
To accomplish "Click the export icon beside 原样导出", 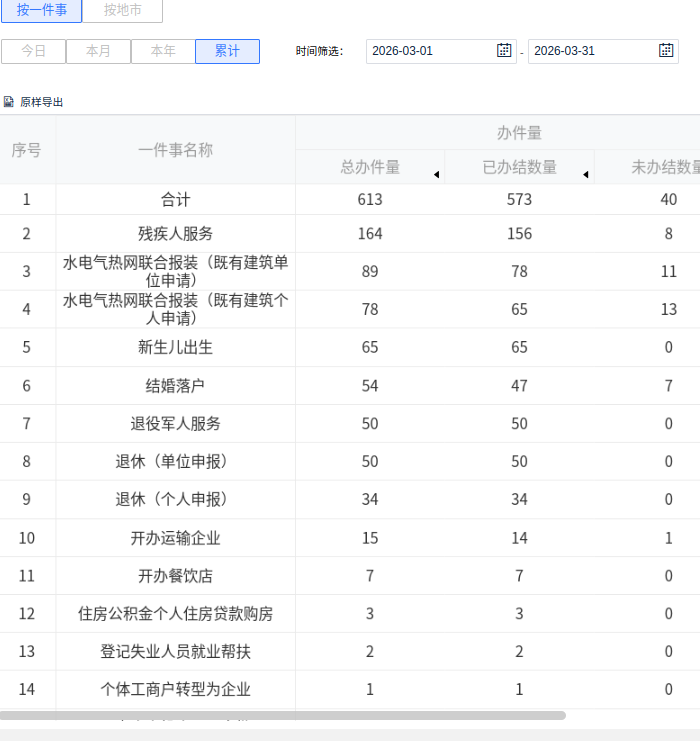I will [x=9, y=102].
